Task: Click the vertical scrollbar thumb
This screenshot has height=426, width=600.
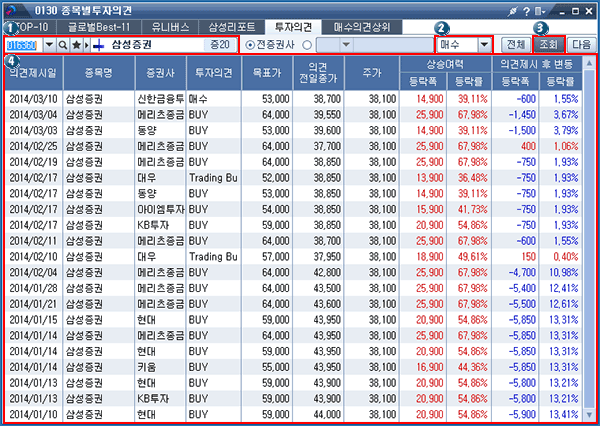Action: [x=589, y=238]
